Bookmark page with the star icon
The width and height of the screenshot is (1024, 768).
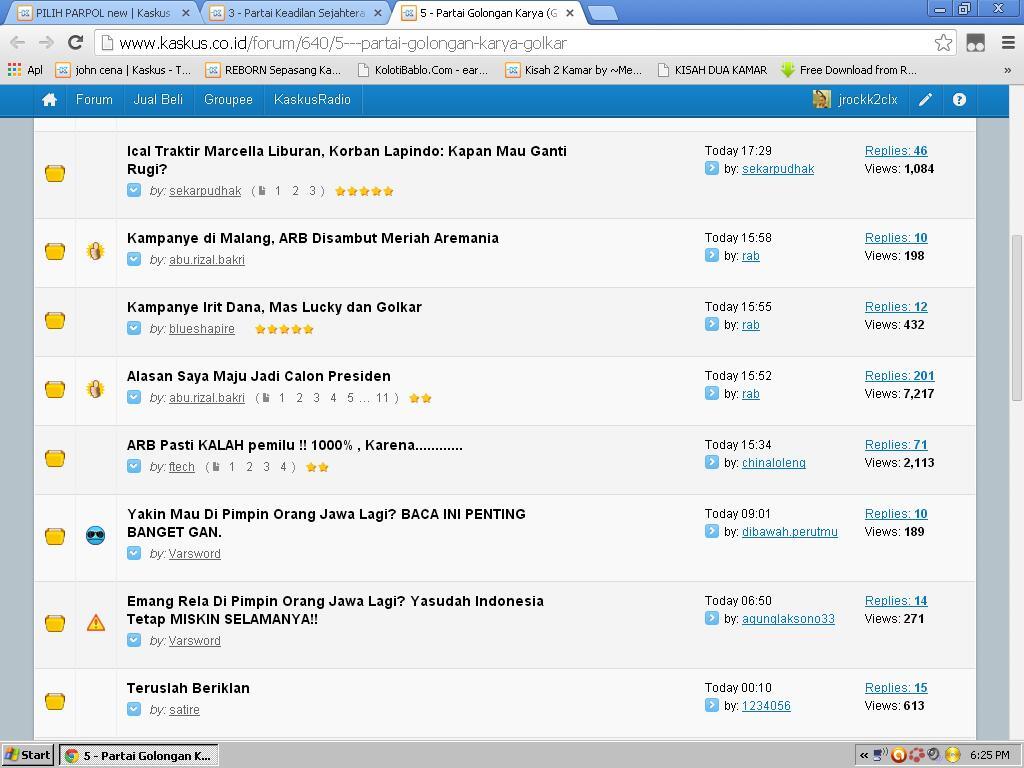[x=942, y=43]
